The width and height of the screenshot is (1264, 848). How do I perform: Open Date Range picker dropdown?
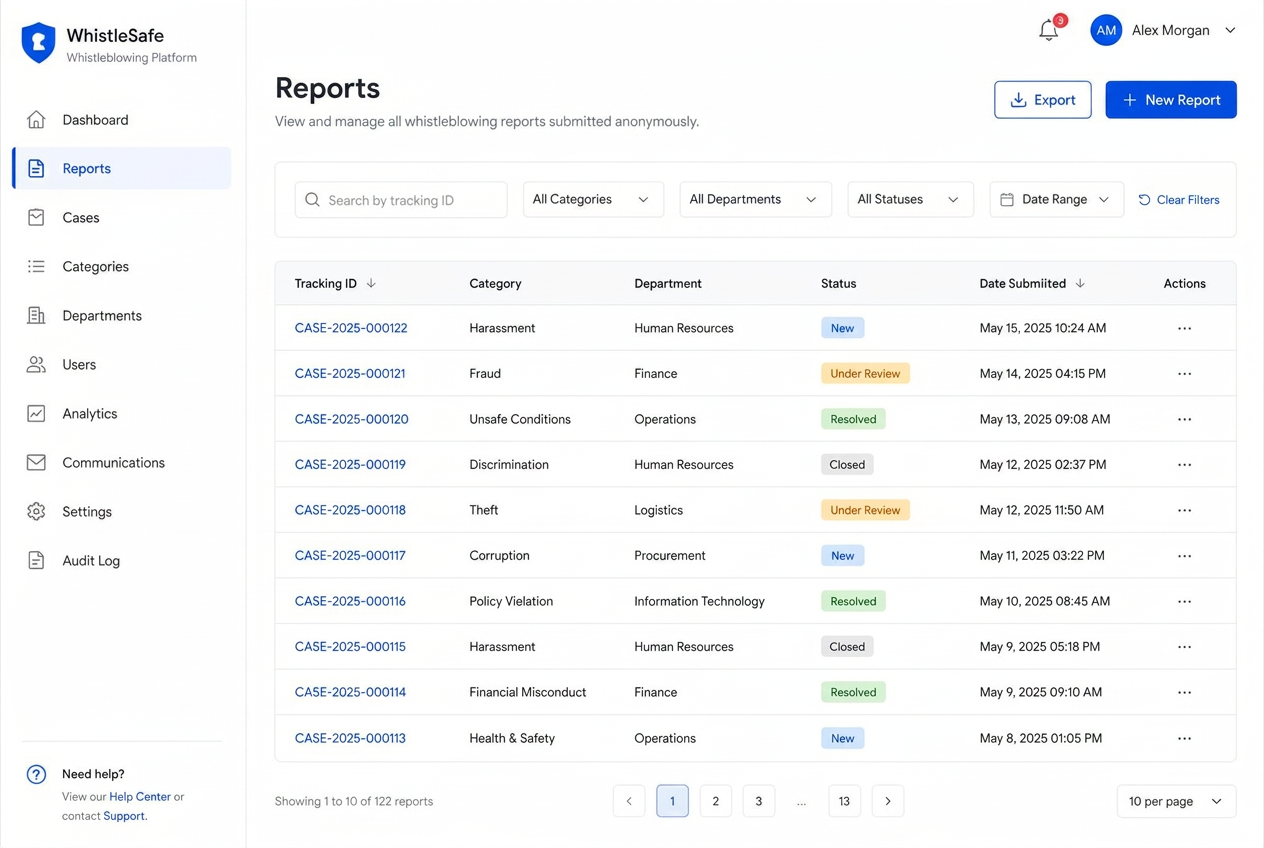[1056, 200]
